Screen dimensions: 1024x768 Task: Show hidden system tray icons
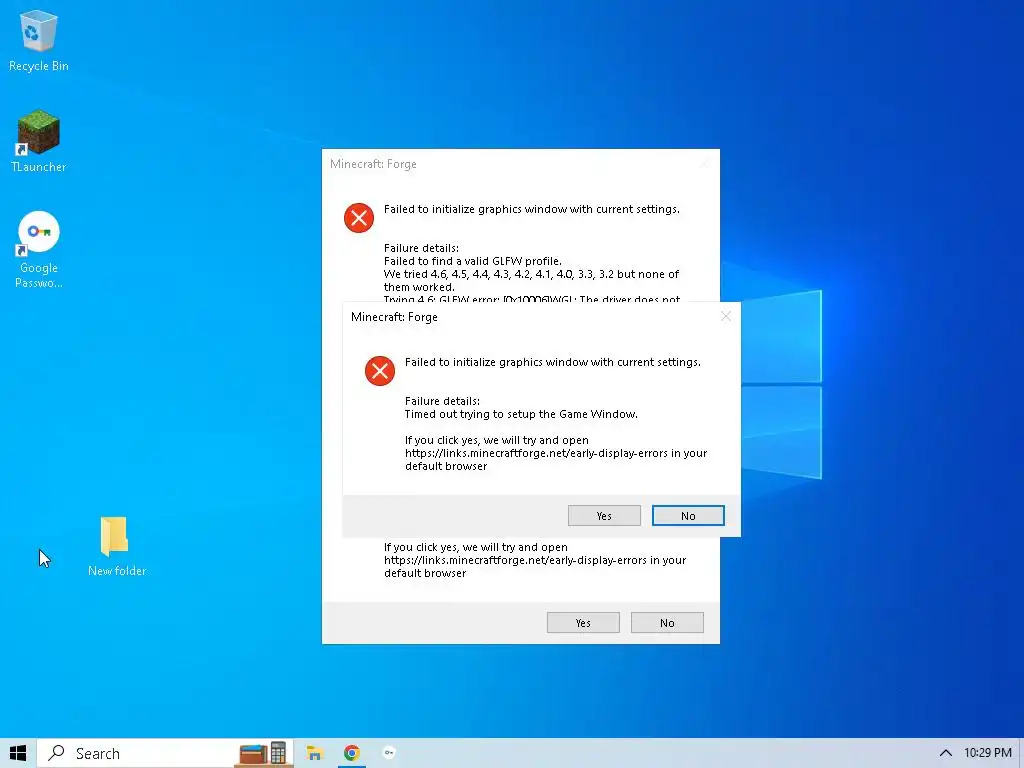click(x=945, y=753)
